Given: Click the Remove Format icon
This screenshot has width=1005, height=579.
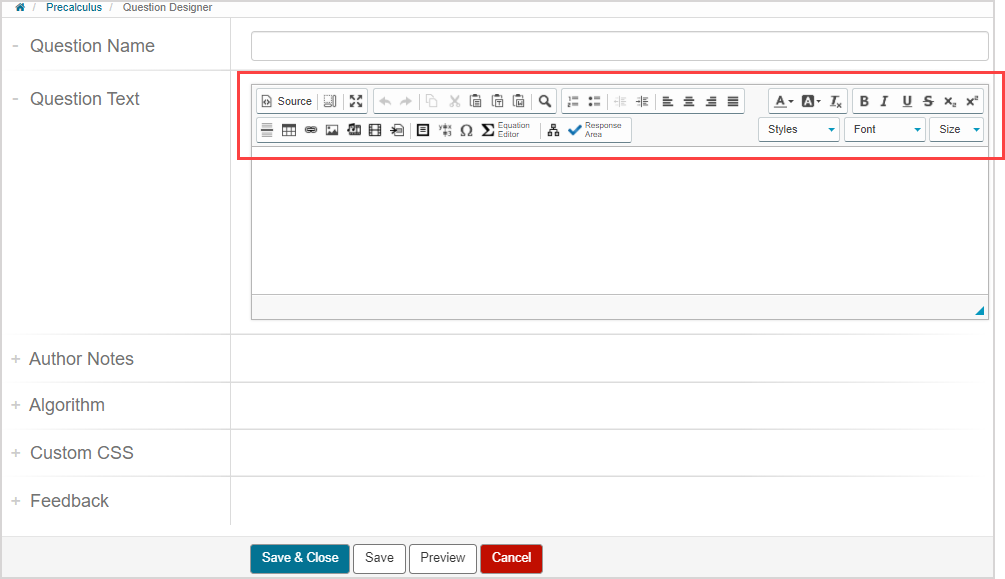Looking at the screenshot, I should pos(835,101).
